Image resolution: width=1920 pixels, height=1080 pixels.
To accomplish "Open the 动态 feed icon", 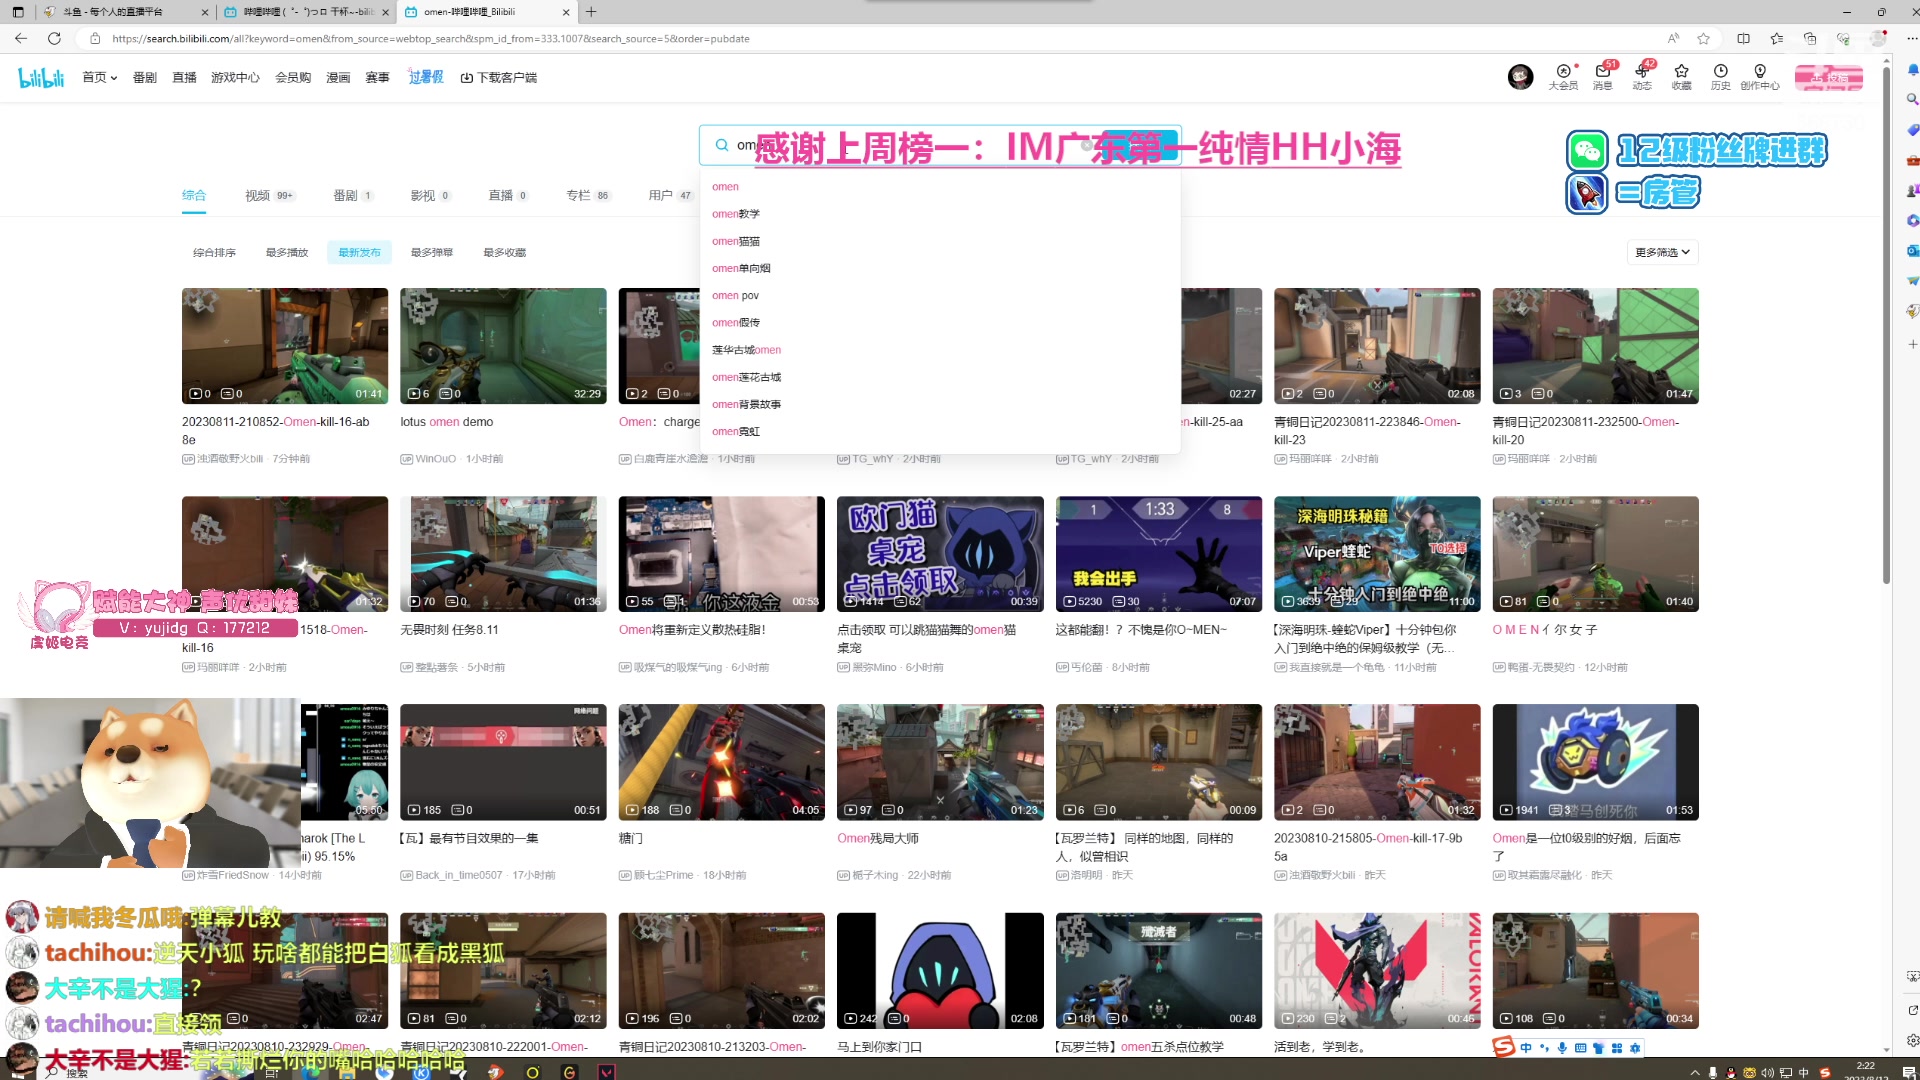I will [x=1642, y=77].
